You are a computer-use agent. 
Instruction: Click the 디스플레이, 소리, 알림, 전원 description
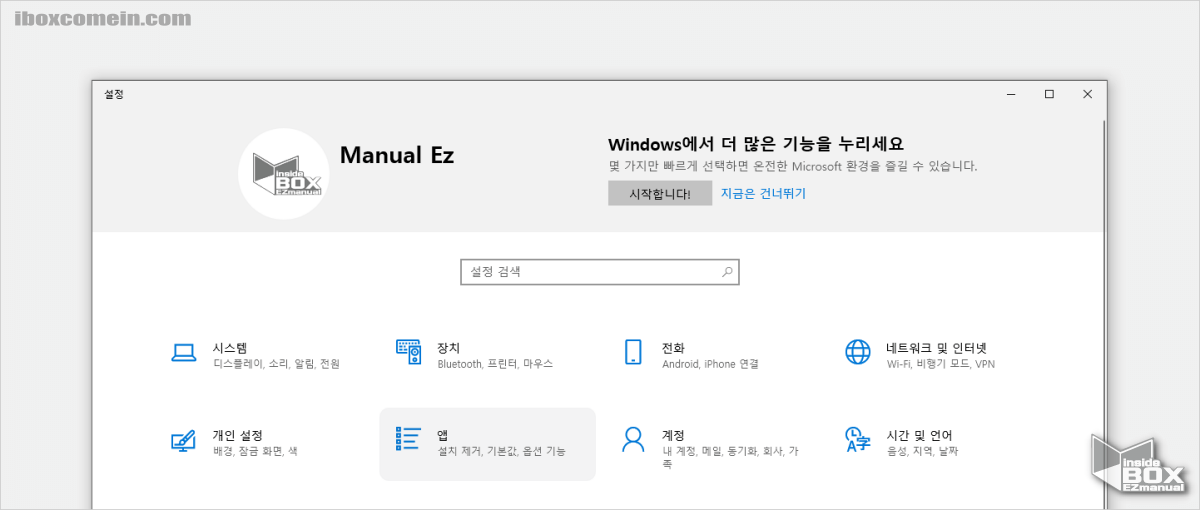[276, 364]
